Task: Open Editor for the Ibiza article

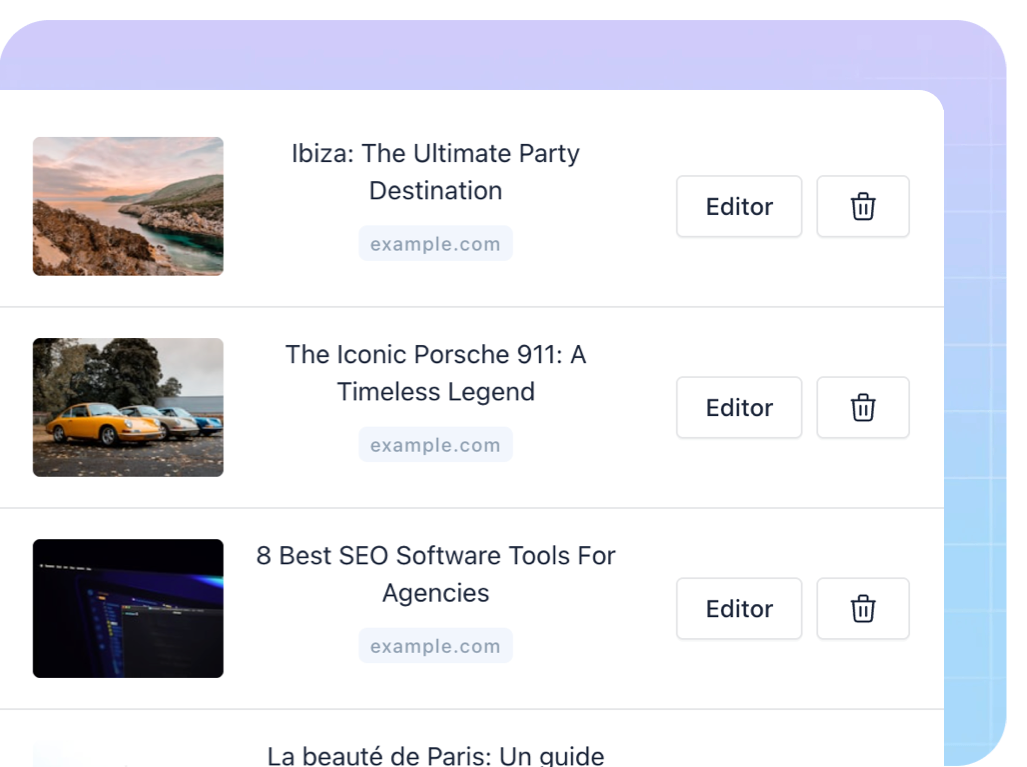Action: pyautogui.click(x=739, y=207)
